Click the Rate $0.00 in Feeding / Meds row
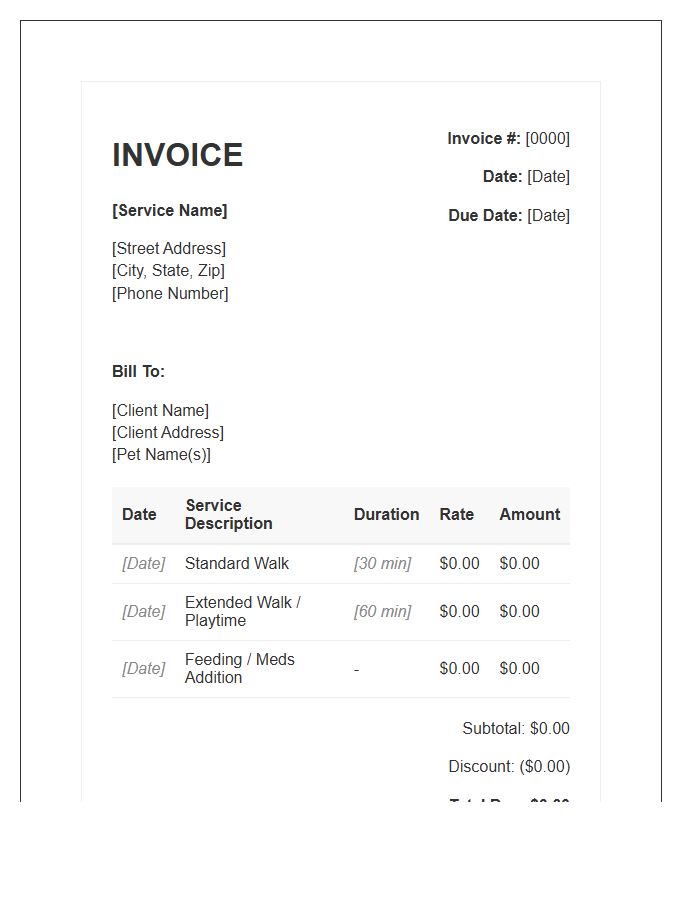The height and width of the screenshot is (900, 700). [460, 668]
